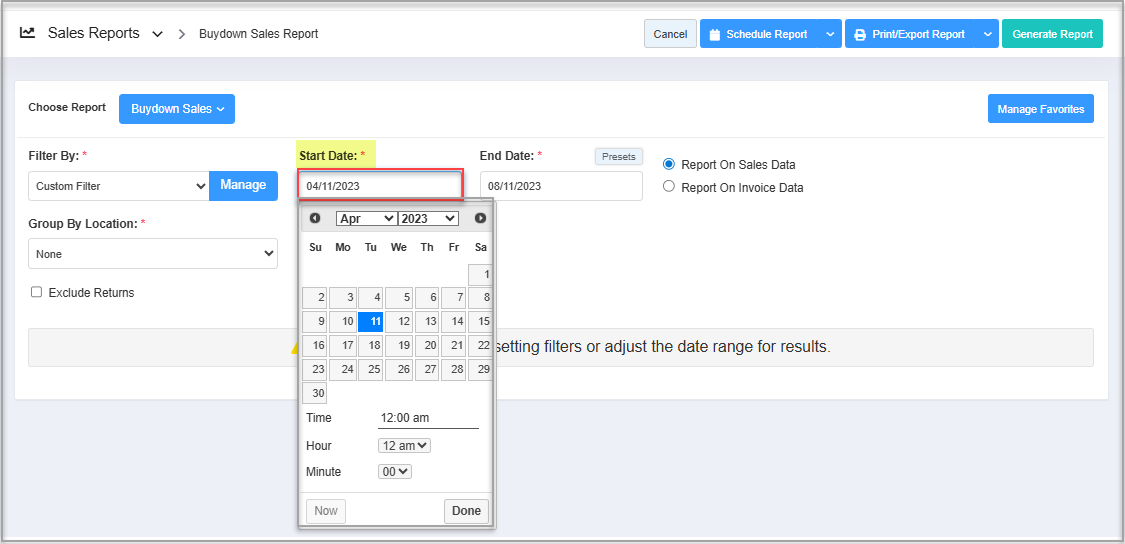This screenshot has height=544, width=1125.
Task: Expand the Sales Reports chevron menu
Action: tap(157, 34)
